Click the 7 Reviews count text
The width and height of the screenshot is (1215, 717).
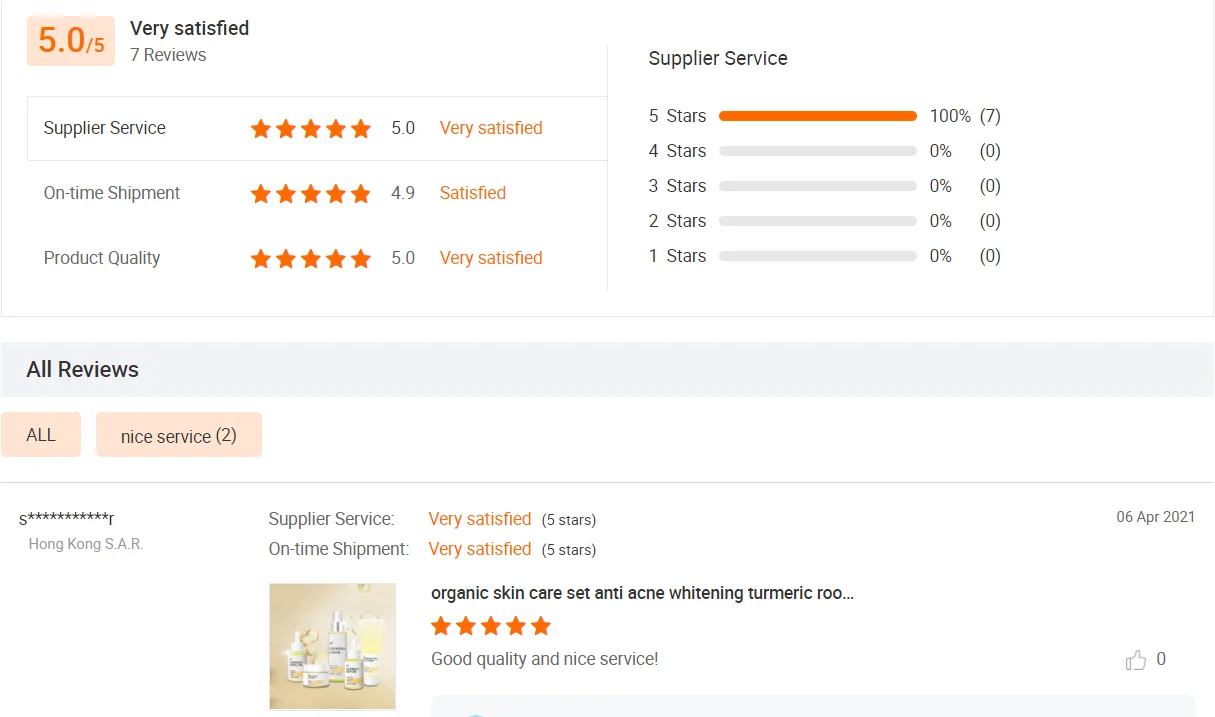[x=168, y=55]
